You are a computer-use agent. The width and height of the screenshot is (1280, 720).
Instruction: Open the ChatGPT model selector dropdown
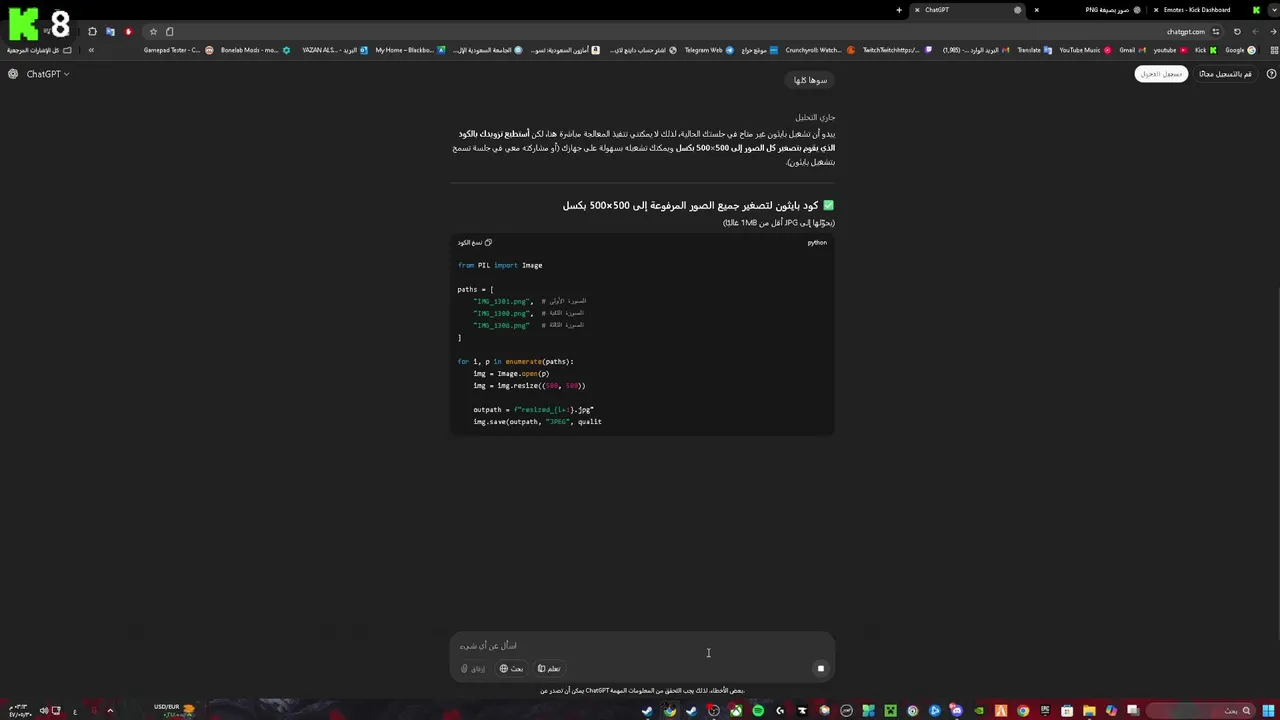[x=48, y=74]
